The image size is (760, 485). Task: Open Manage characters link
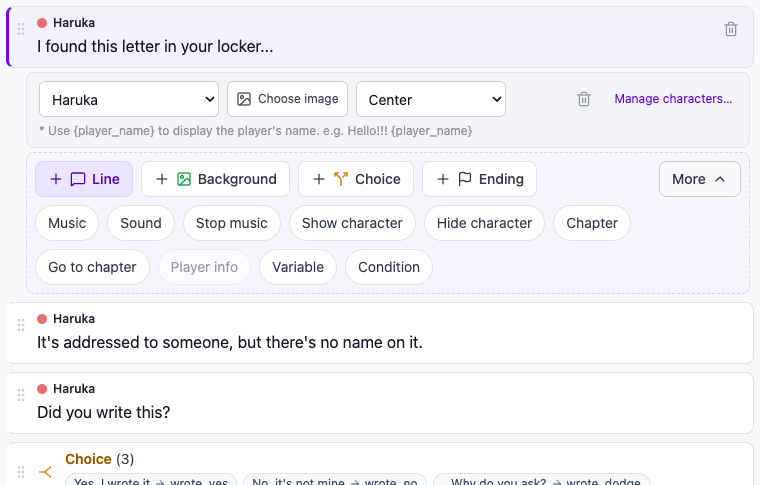pyautogui.click(x=673, y=99)
